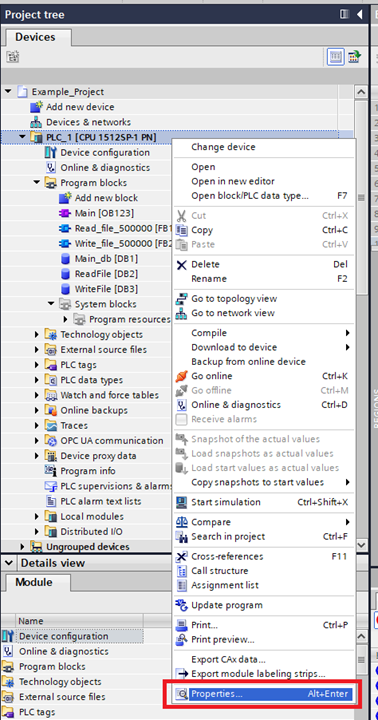
Task: Collapse the Program blocks folder
Action: click(37, 183)
